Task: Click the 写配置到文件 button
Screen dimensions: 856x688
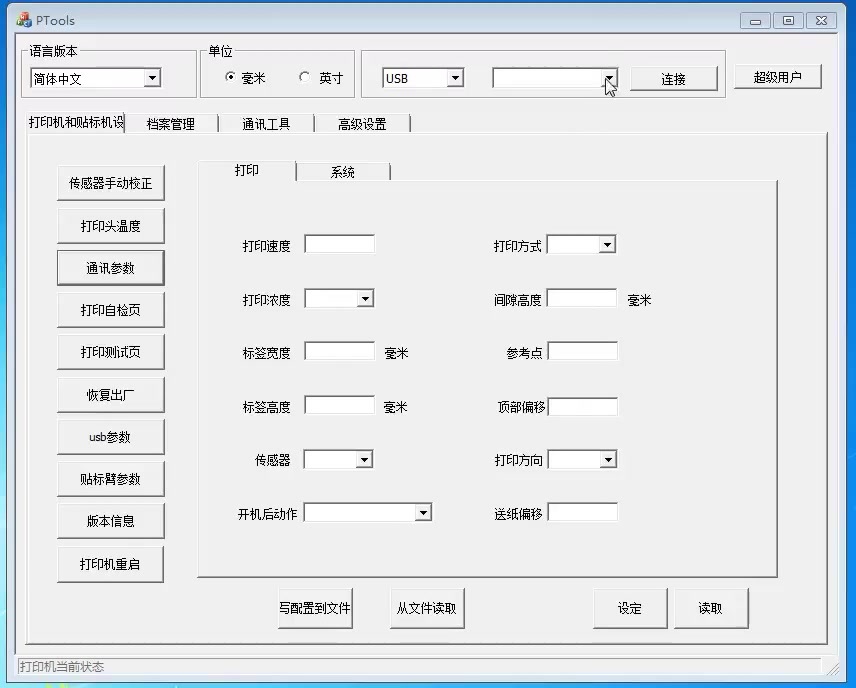Action: 315,608
